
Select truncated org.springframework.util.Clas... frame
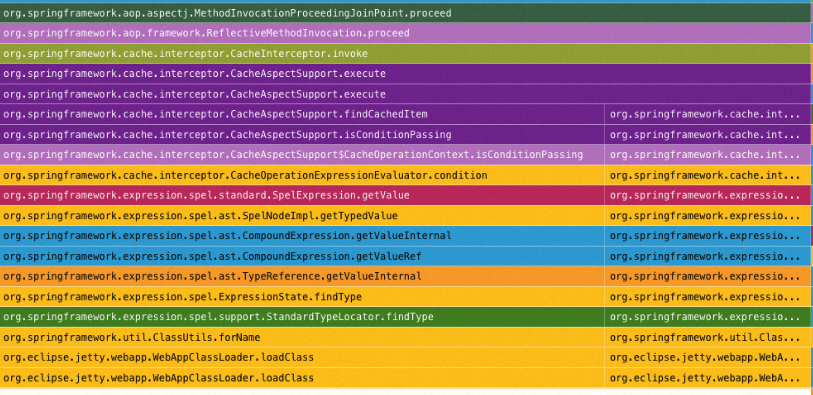pos(708,337)
